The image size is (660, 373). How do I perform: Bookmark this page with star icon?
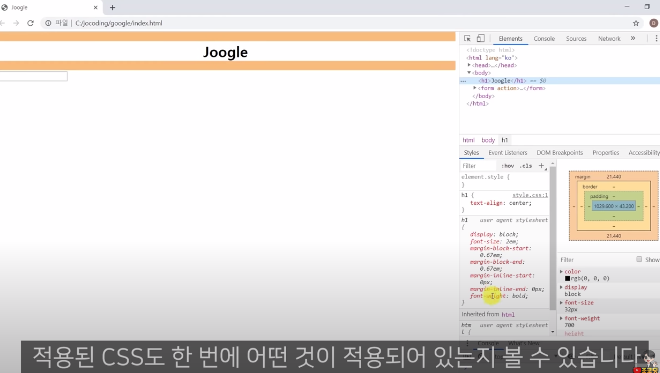click(636, 23)
